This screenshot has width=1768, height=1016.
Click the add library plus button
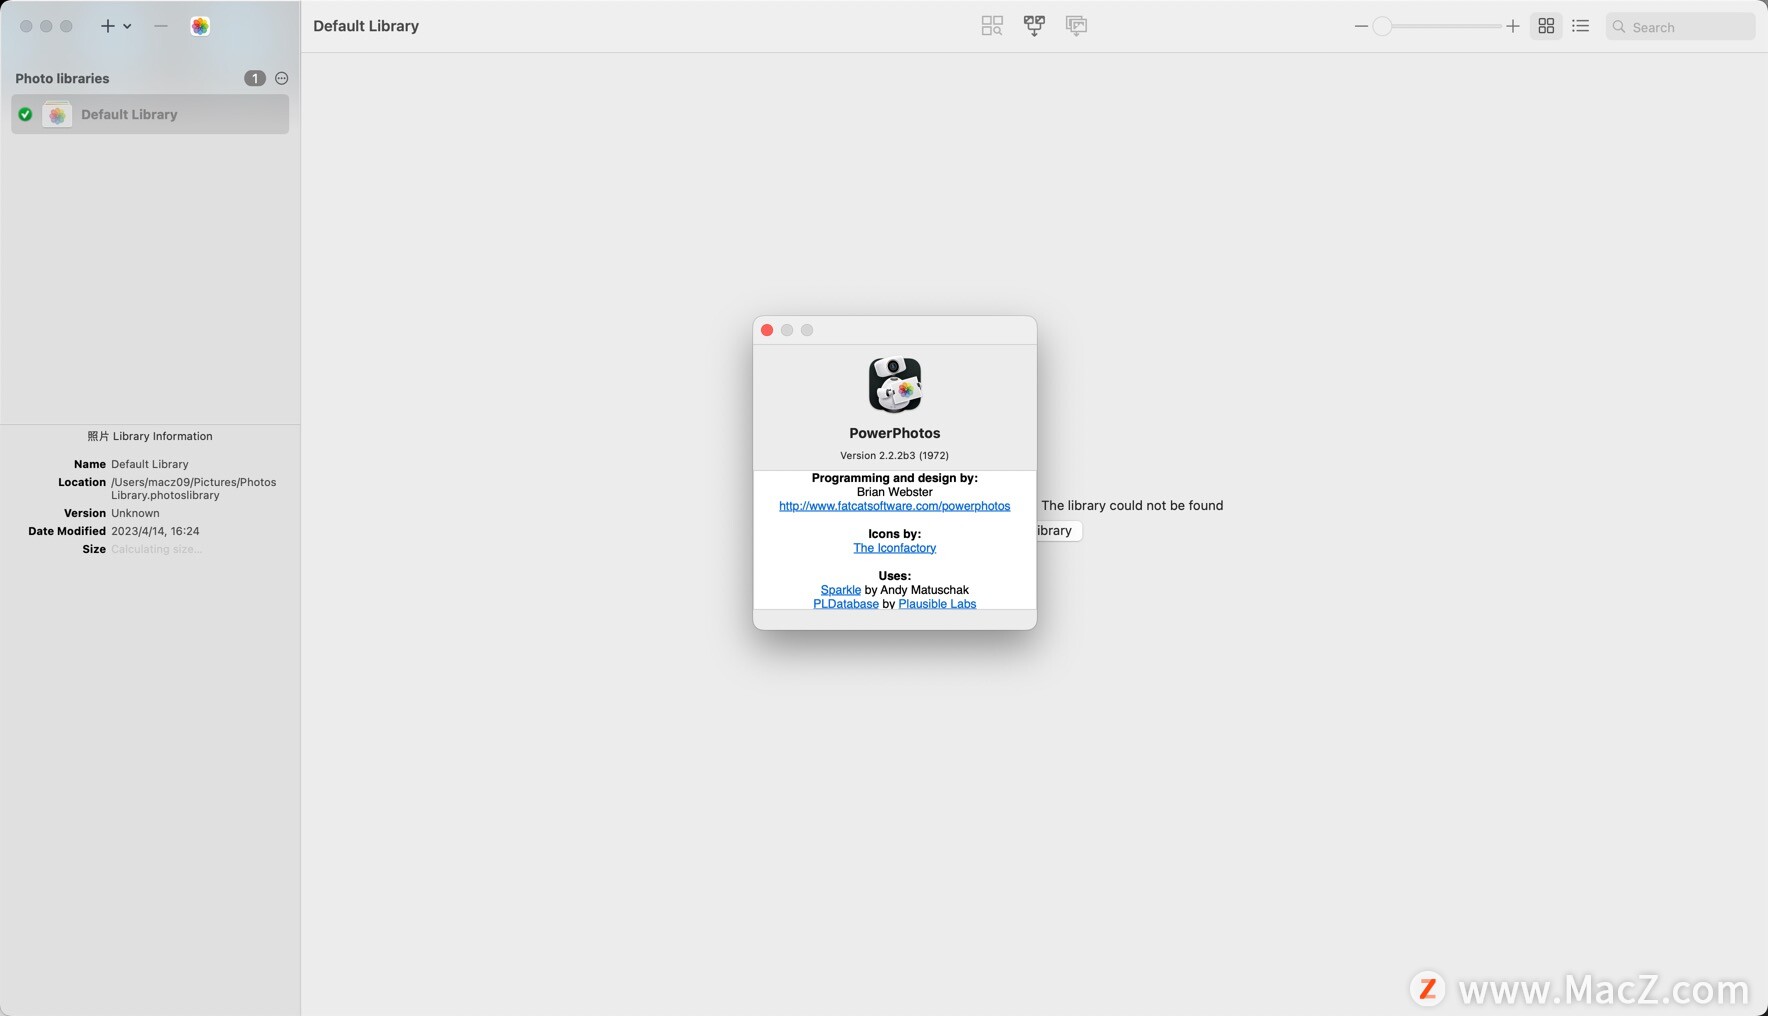(x=108, y=26)
